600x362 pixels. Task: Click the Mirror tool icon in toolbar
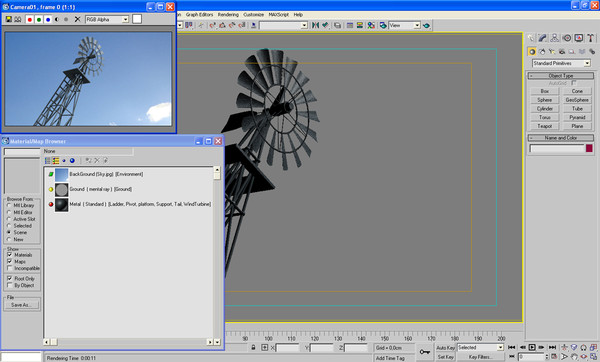pos(315,25)
